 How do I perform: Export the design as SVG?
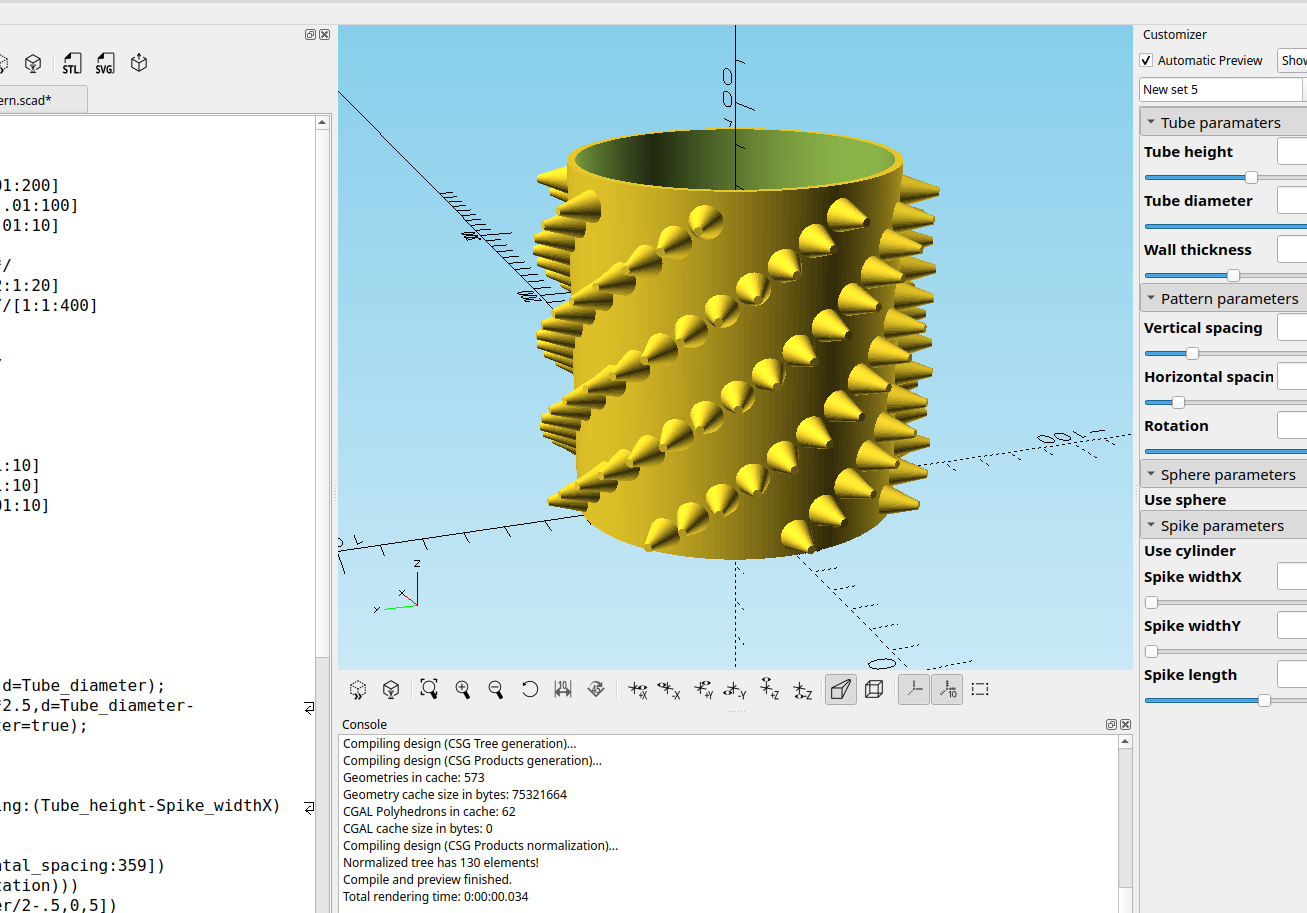[105, 64]
